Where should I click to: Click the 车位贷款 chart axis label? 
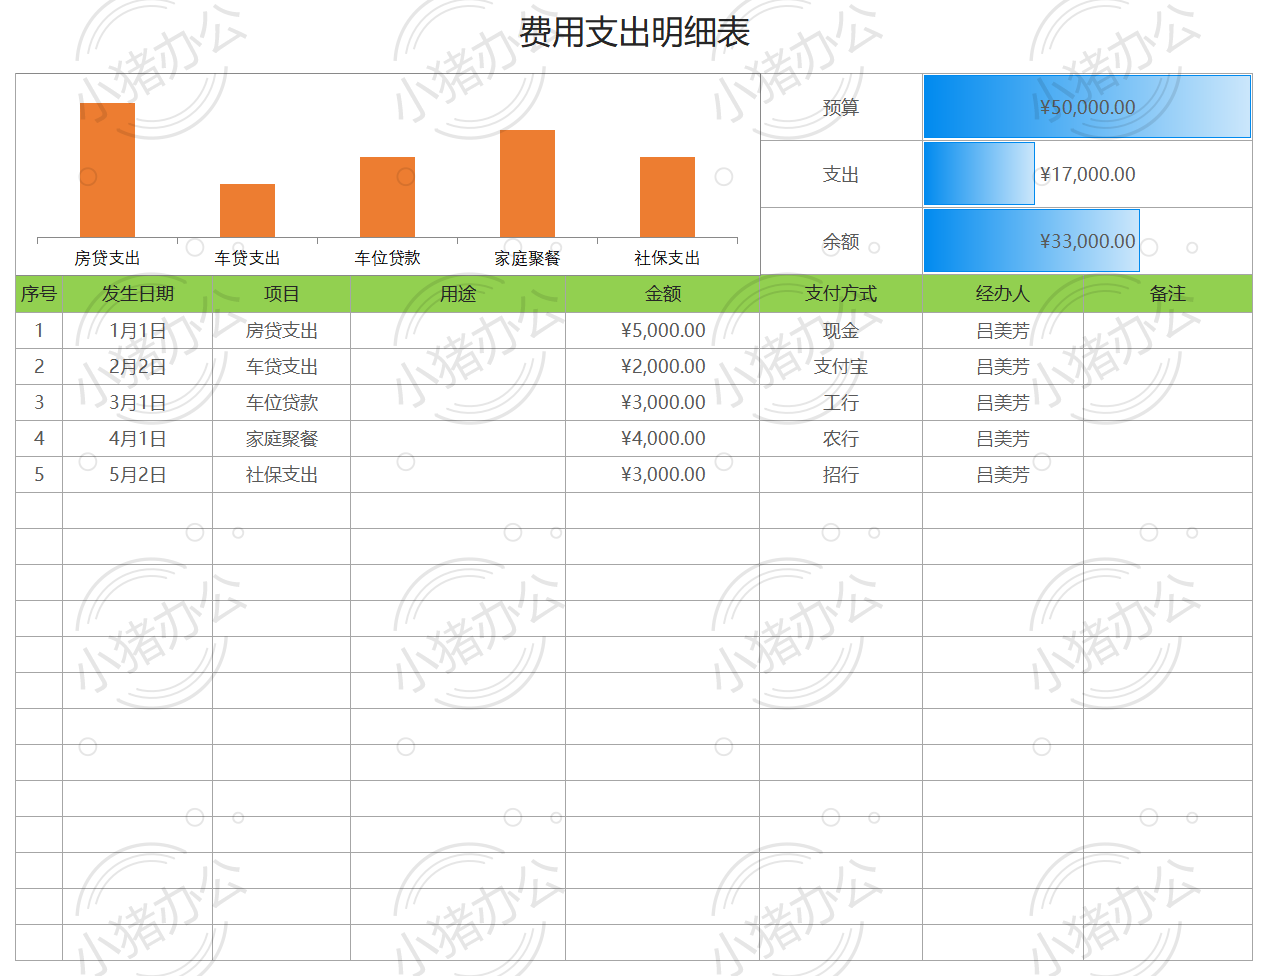pos(387,258)
